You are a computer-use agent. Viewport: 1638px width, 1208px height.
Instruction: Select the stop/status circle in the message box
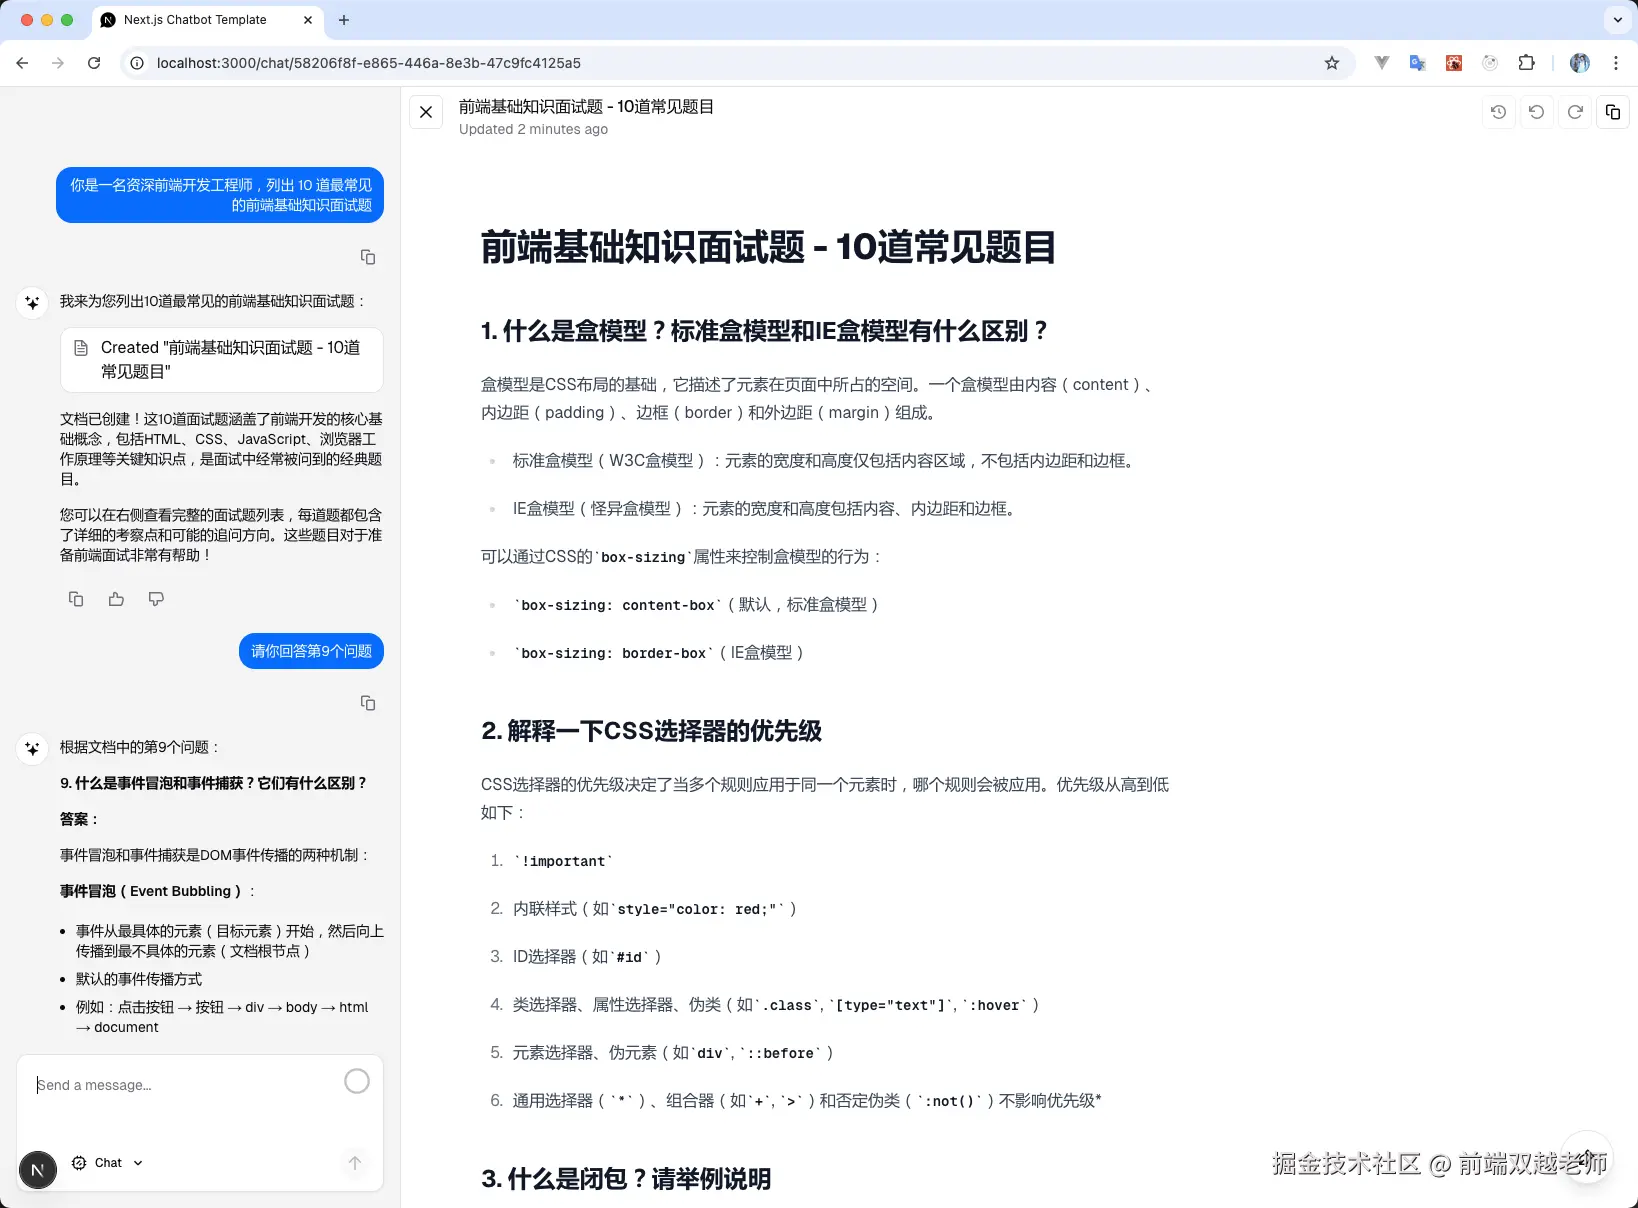coord(357,1081)
